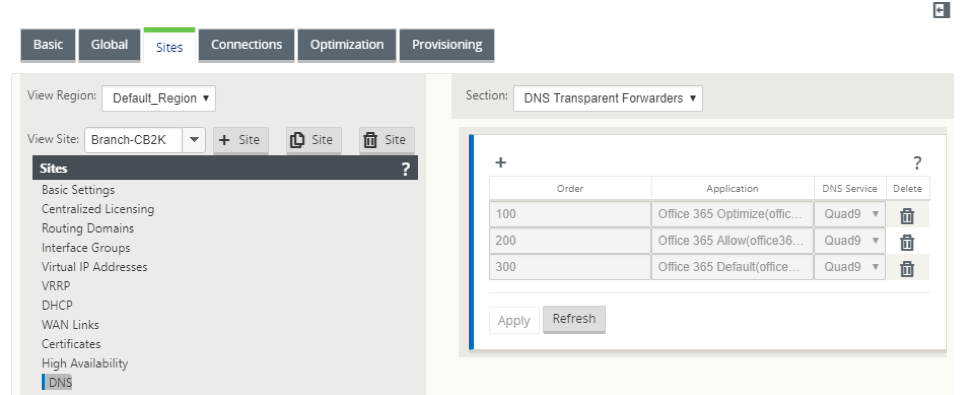Open Virtual IP Addresses settings
974x395 pixels.
coord(94,267)
